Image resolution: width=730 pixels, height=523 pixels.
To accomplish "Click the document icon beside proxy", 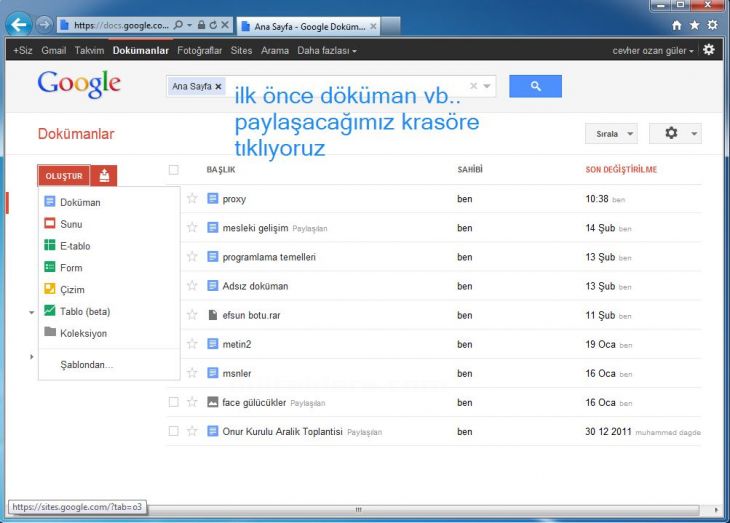I will click(212, 199).
